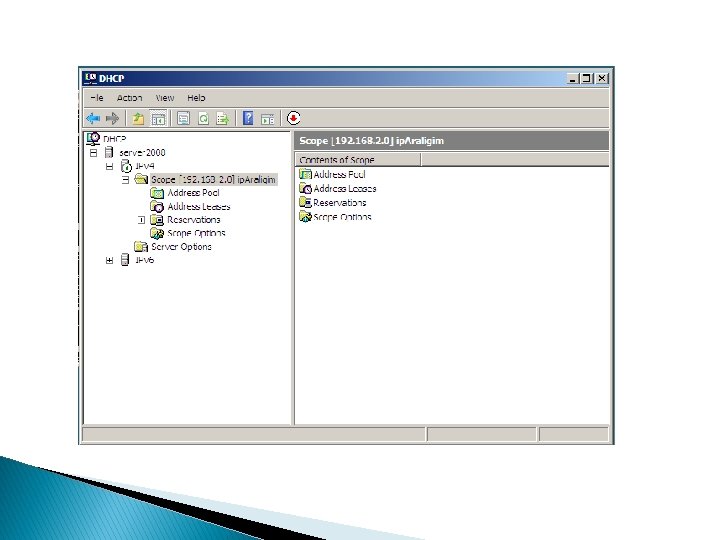Open the File menu
This screenshot has height=540, width=720.
click(x=97, y=98)
